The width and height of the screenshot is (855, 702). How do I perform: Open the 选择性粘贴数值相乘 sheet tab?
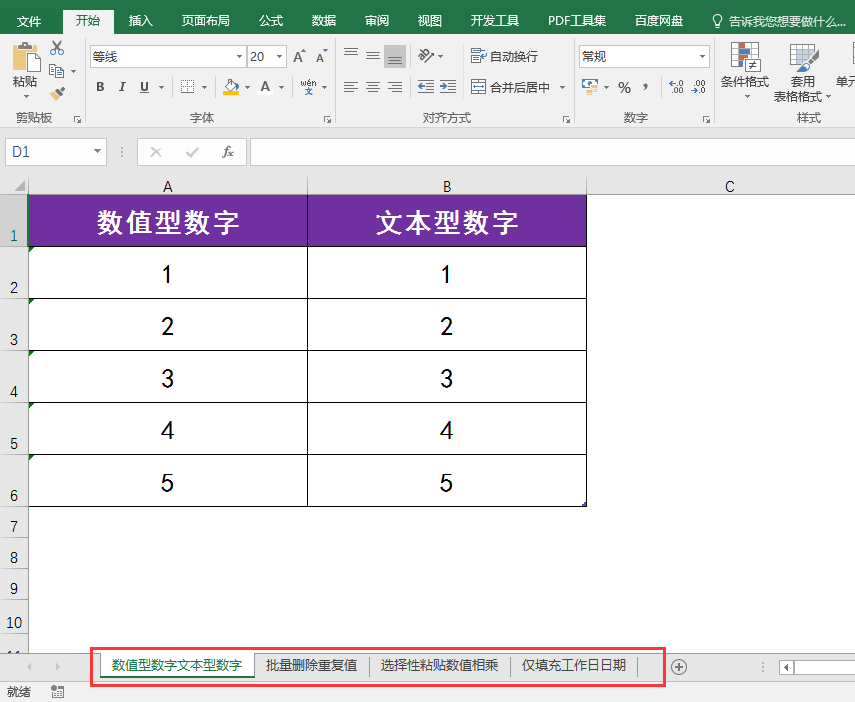coord(439,665)
